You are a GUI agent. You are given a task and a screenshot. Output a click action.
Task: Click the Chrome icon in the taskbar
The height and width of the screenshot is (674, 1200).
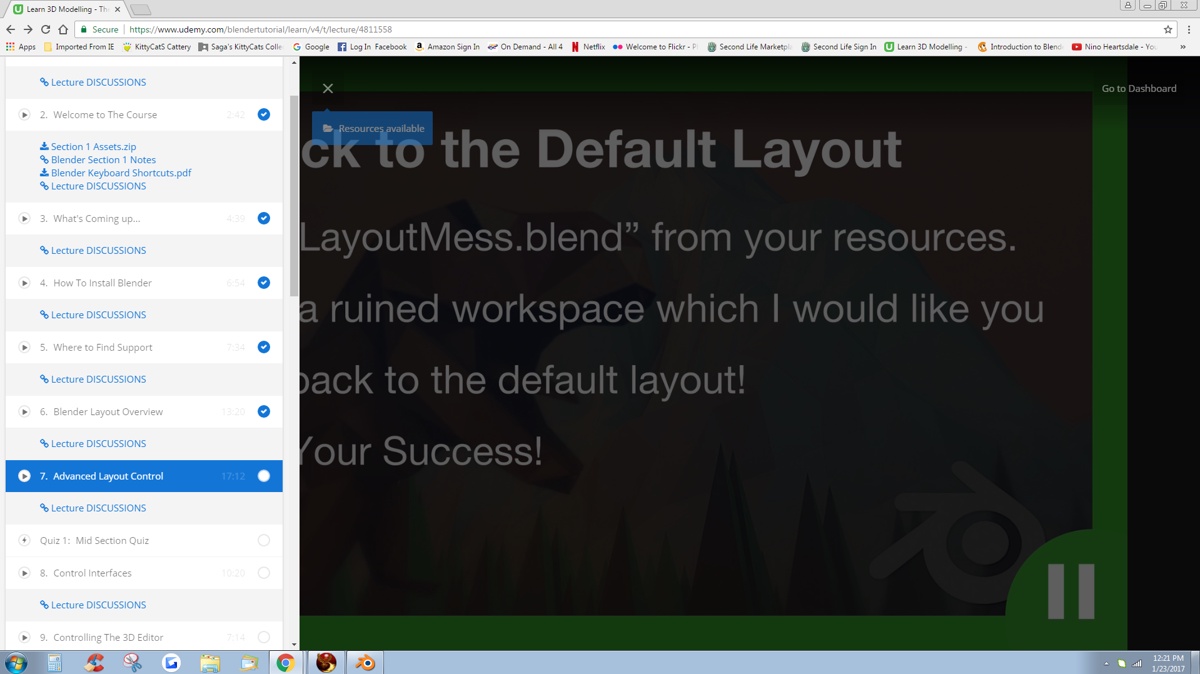click(285, 662)
